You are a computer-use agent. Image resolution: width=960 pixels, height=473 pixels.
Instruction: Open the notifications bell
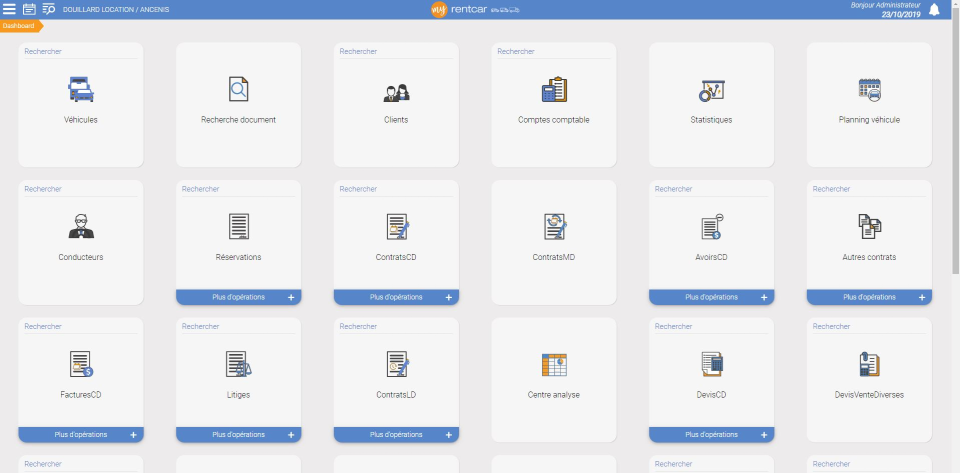coord(934,10)
